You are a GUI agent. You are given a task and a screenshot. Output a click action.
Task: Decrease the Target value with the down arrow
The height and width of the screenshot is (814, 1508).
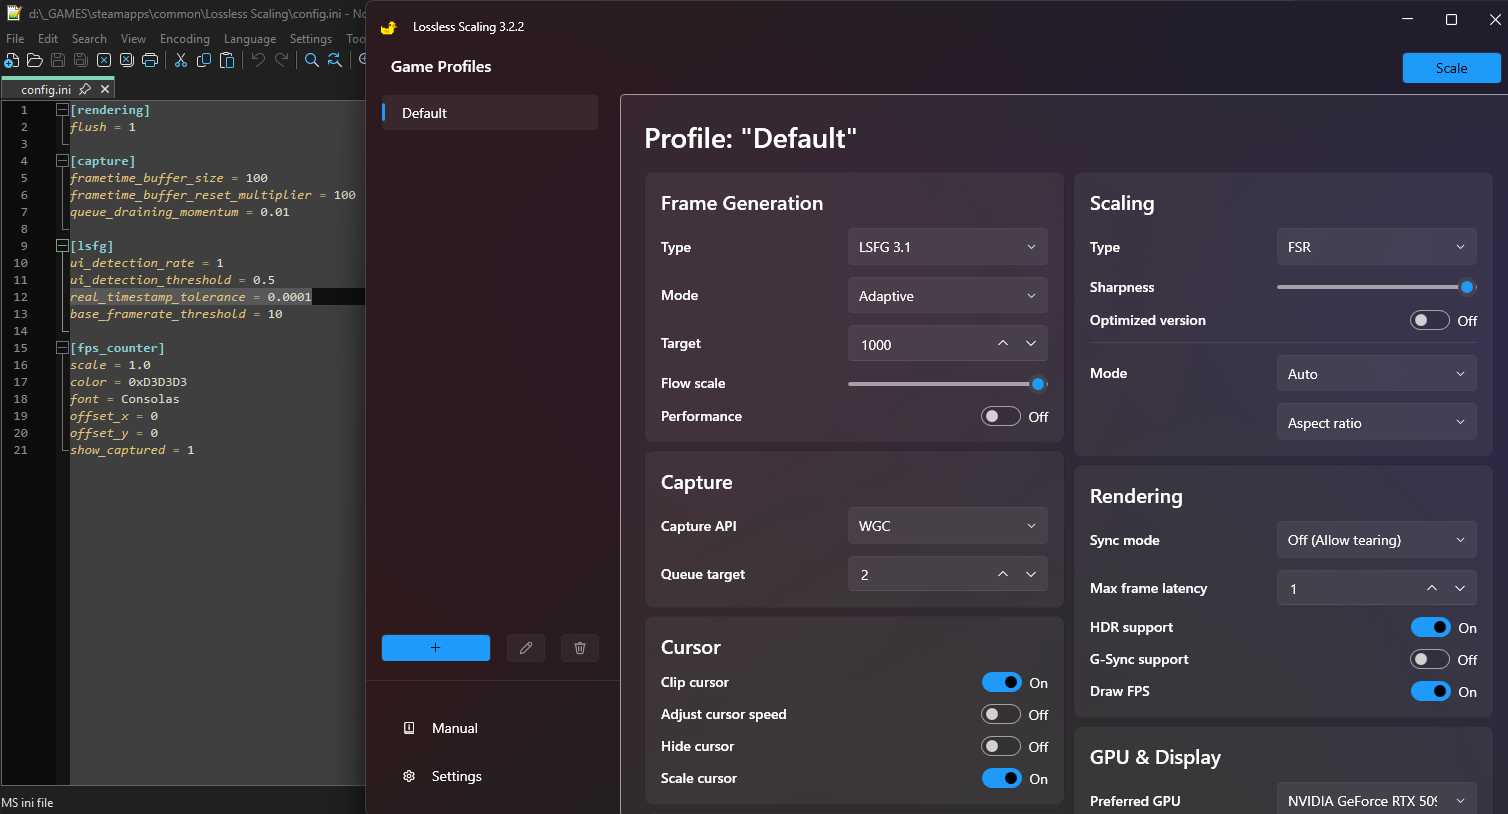[x=1031, y=344]
